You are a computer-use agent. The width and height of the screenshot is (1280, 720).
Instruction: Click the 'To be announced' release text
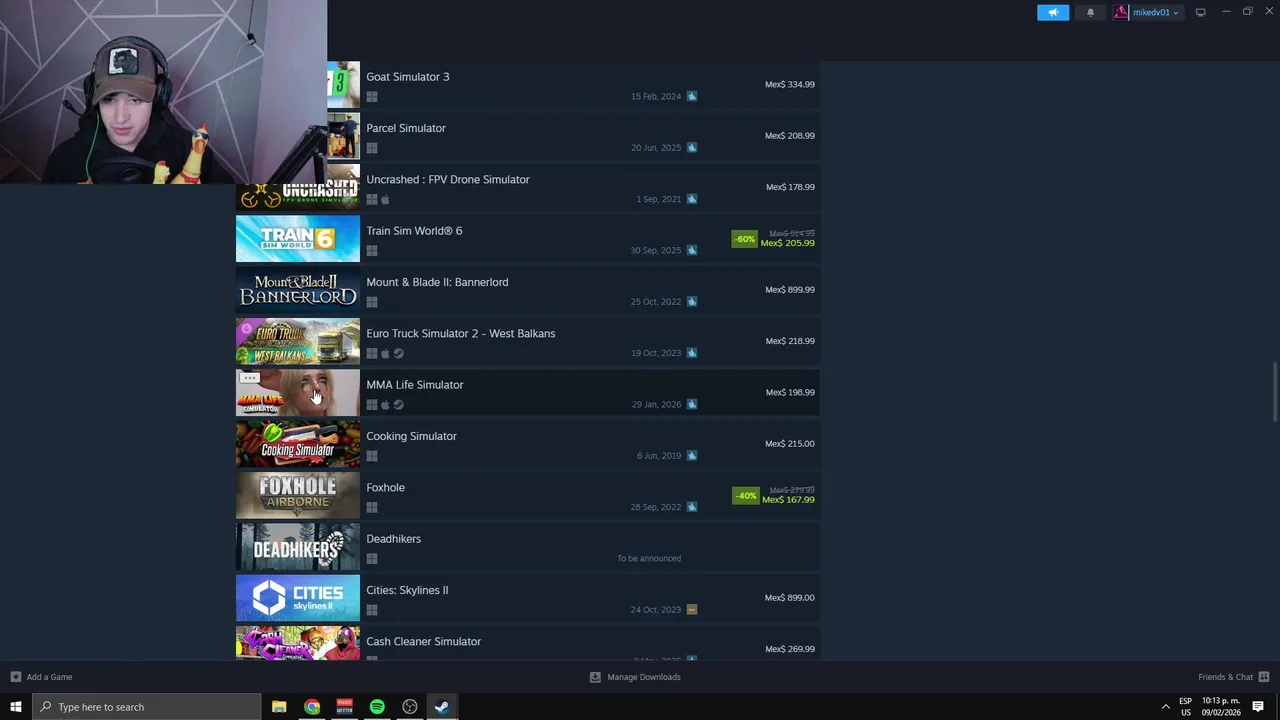click(x=649, y=558)
